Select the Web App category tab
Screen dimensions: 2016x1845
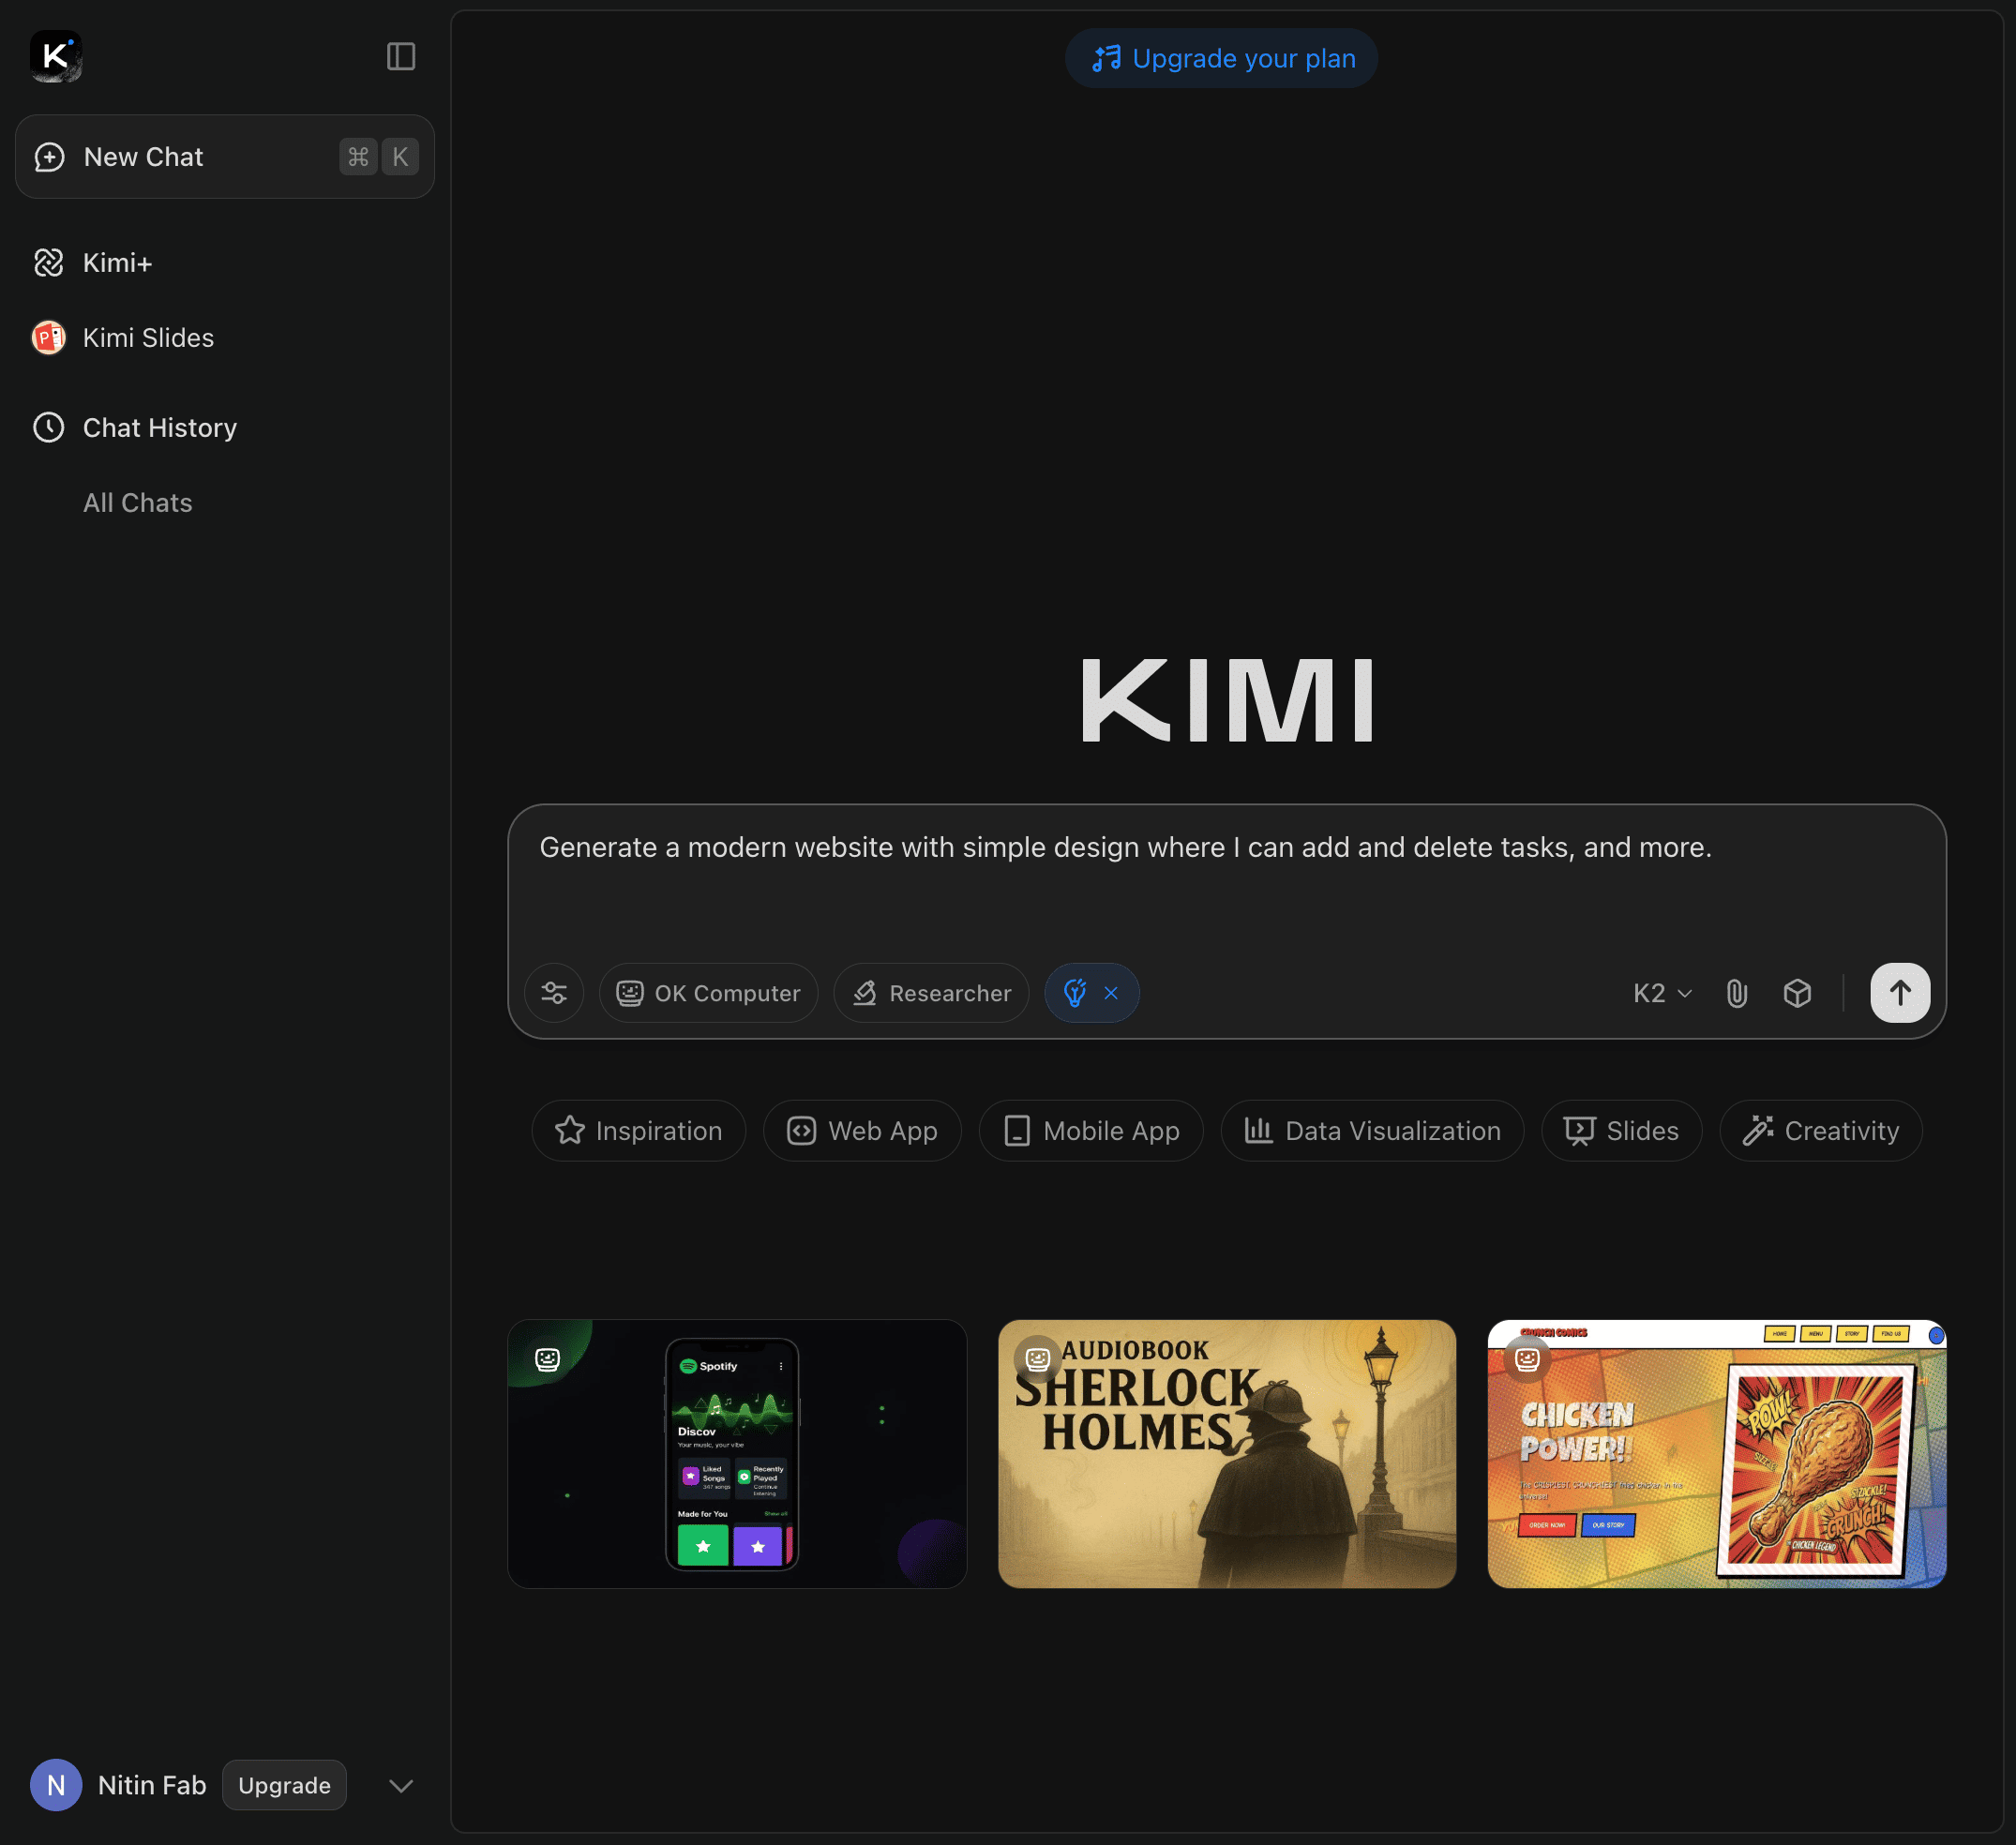[x=862, y=1131]
